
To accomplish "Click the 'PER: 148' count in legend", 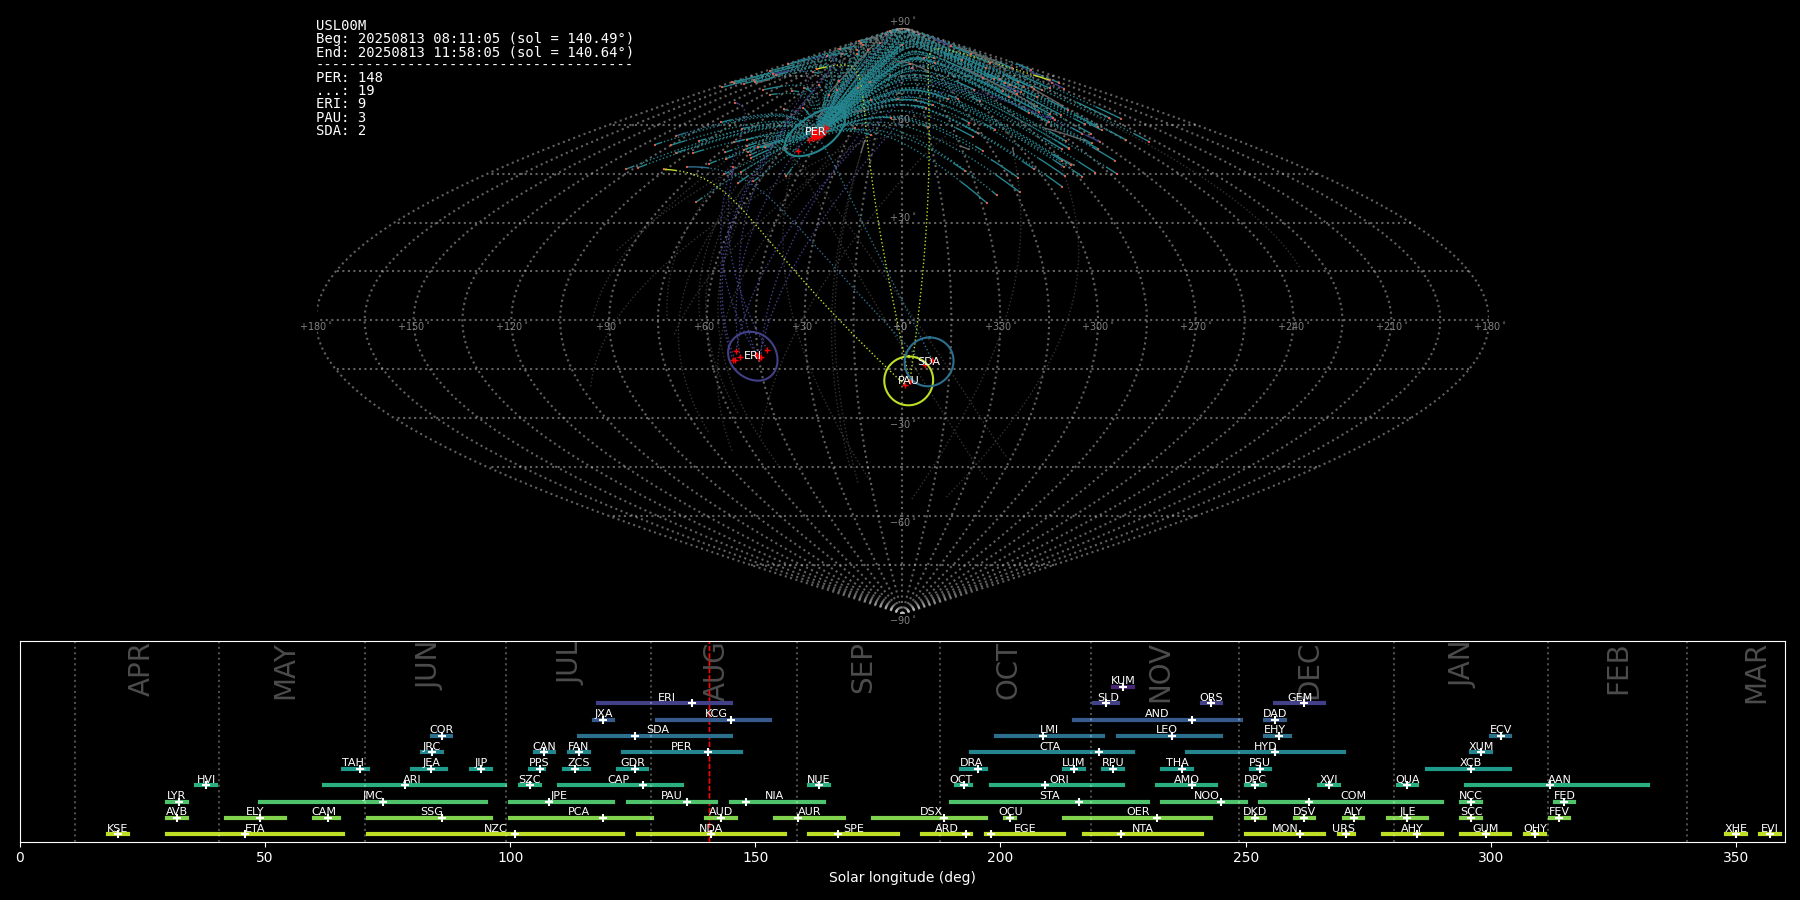I will (x=349, y=77).
